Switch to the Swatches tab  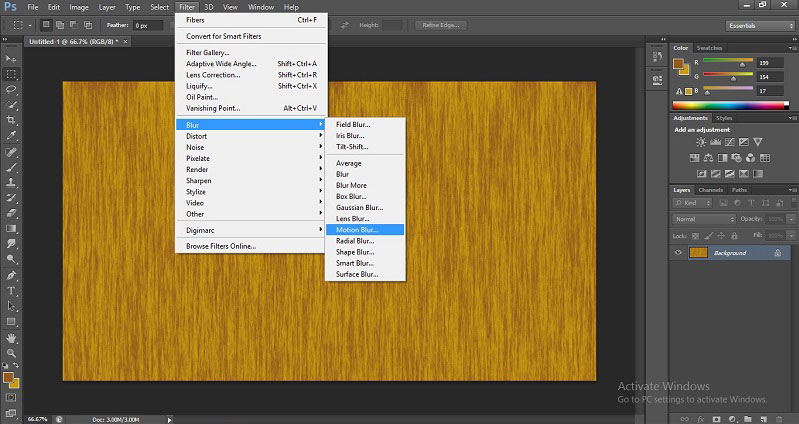[x=709, y=48]
